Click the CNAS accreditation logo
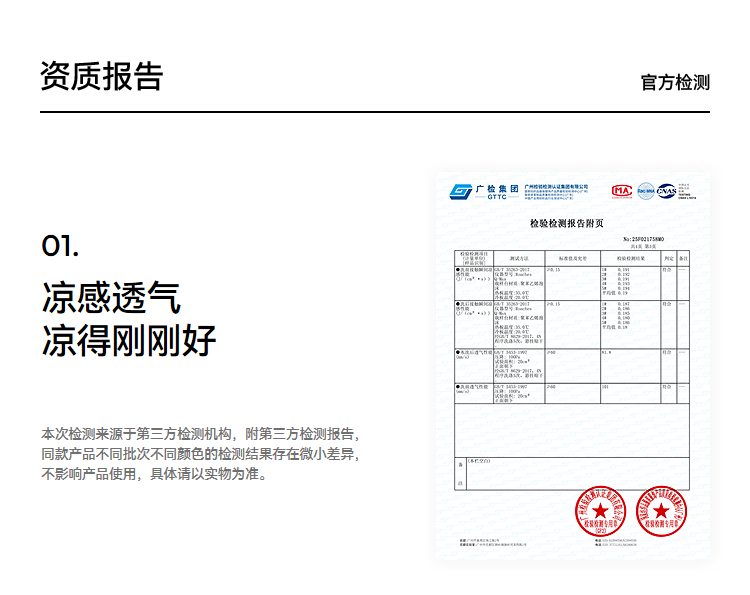 click(x=666, y=191)
